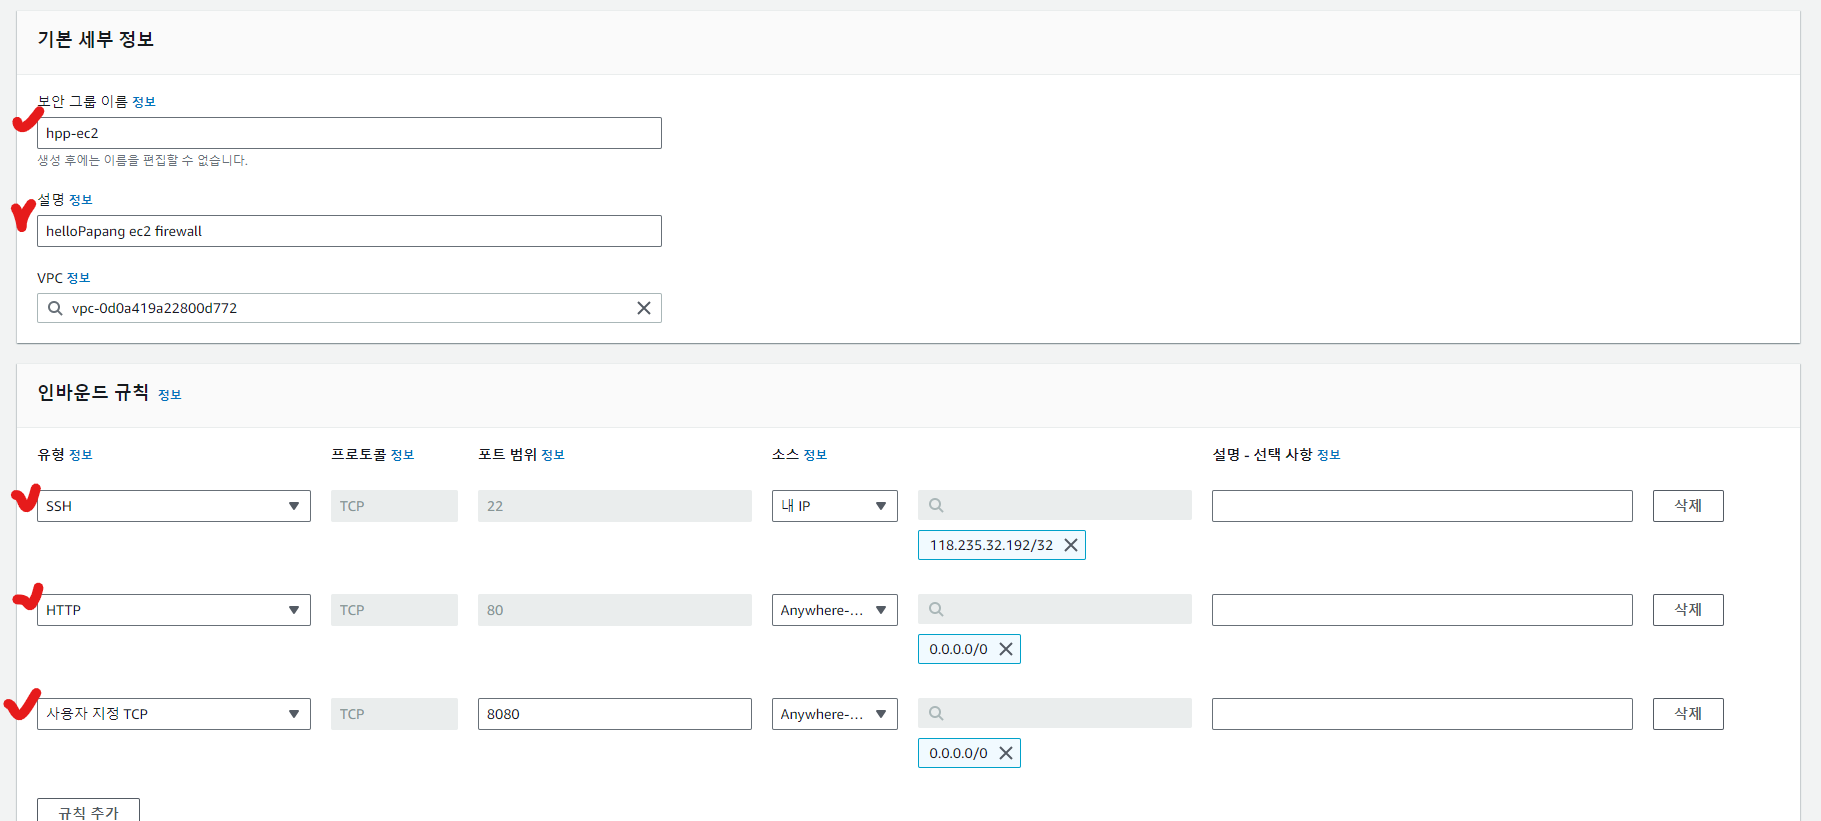Open the 정보 link beside 인바운드 규칙
This screenshot has width=1821, height=821.
(x=170, y=395)
